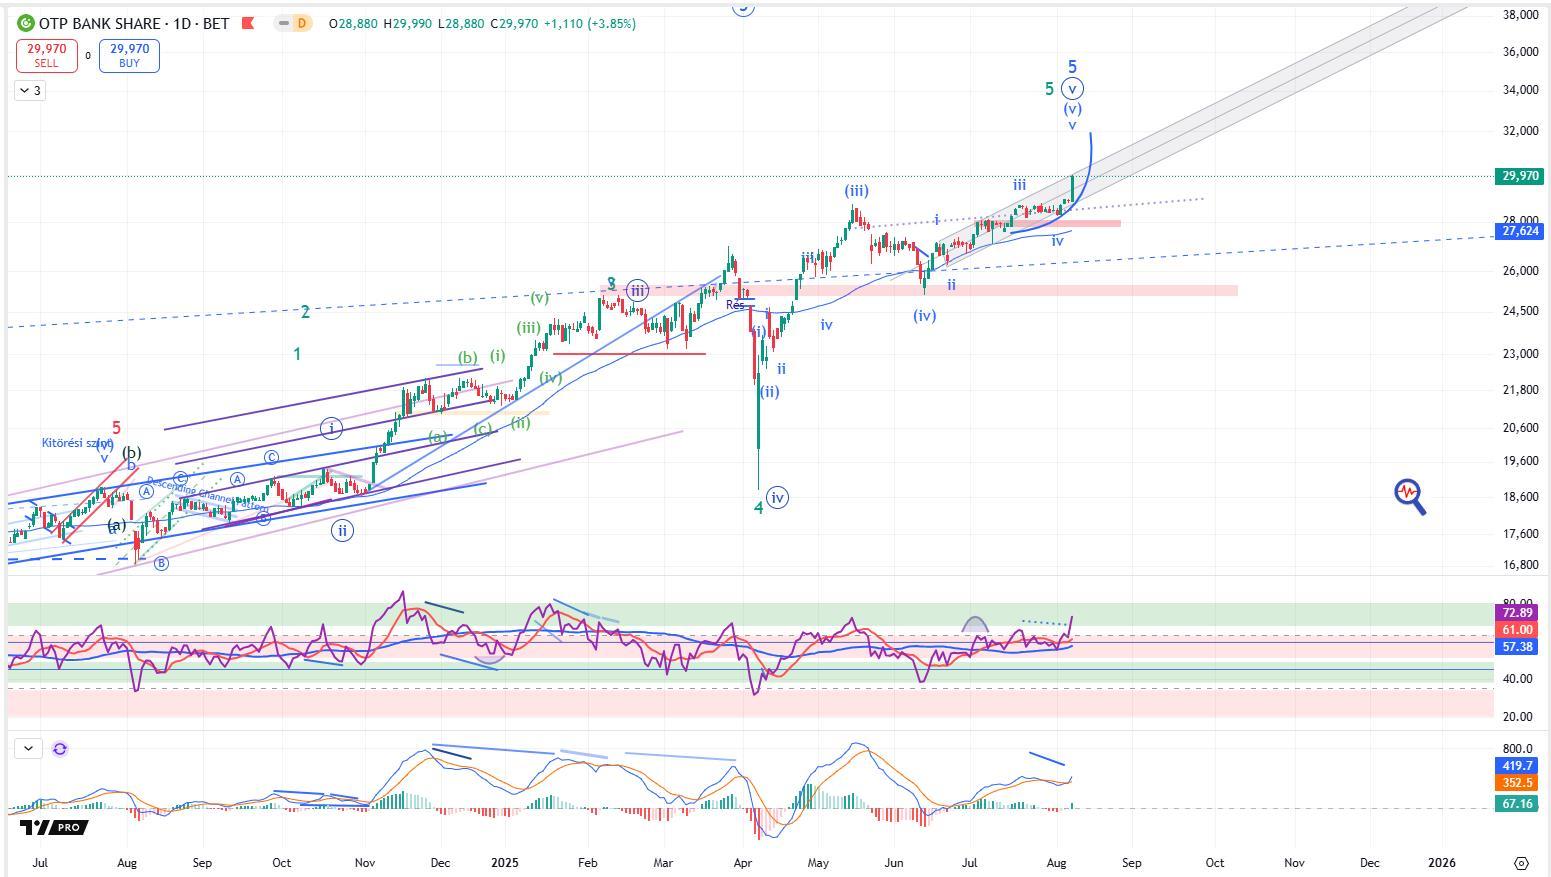Click the 2025 label on time axis

tap(505, 862)
